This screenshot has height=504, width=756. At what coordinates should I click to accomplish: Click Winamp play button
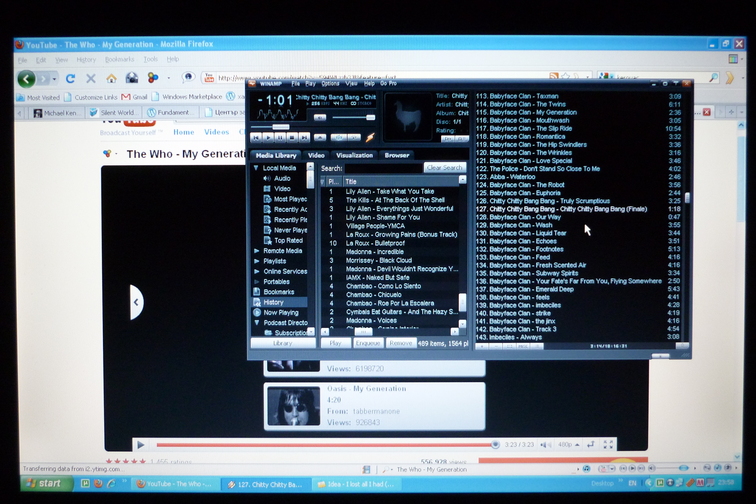click(268, 137)
